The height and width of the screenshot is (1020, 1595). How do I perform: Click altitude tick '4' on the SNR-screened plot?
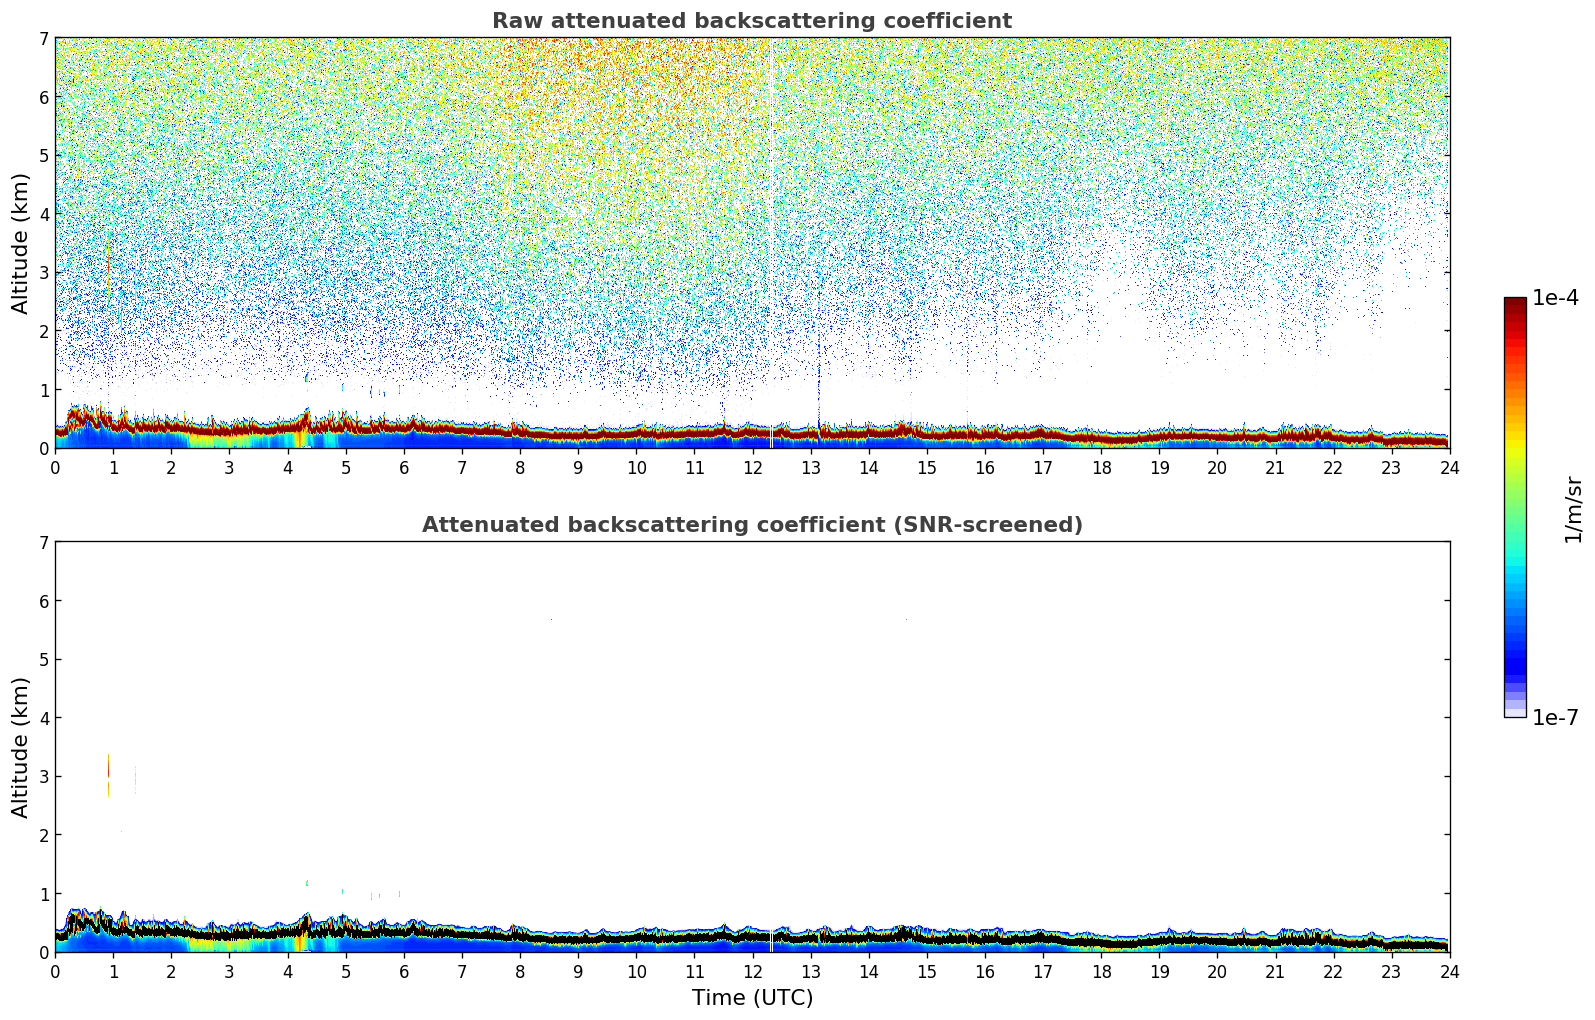click(43, 718)
